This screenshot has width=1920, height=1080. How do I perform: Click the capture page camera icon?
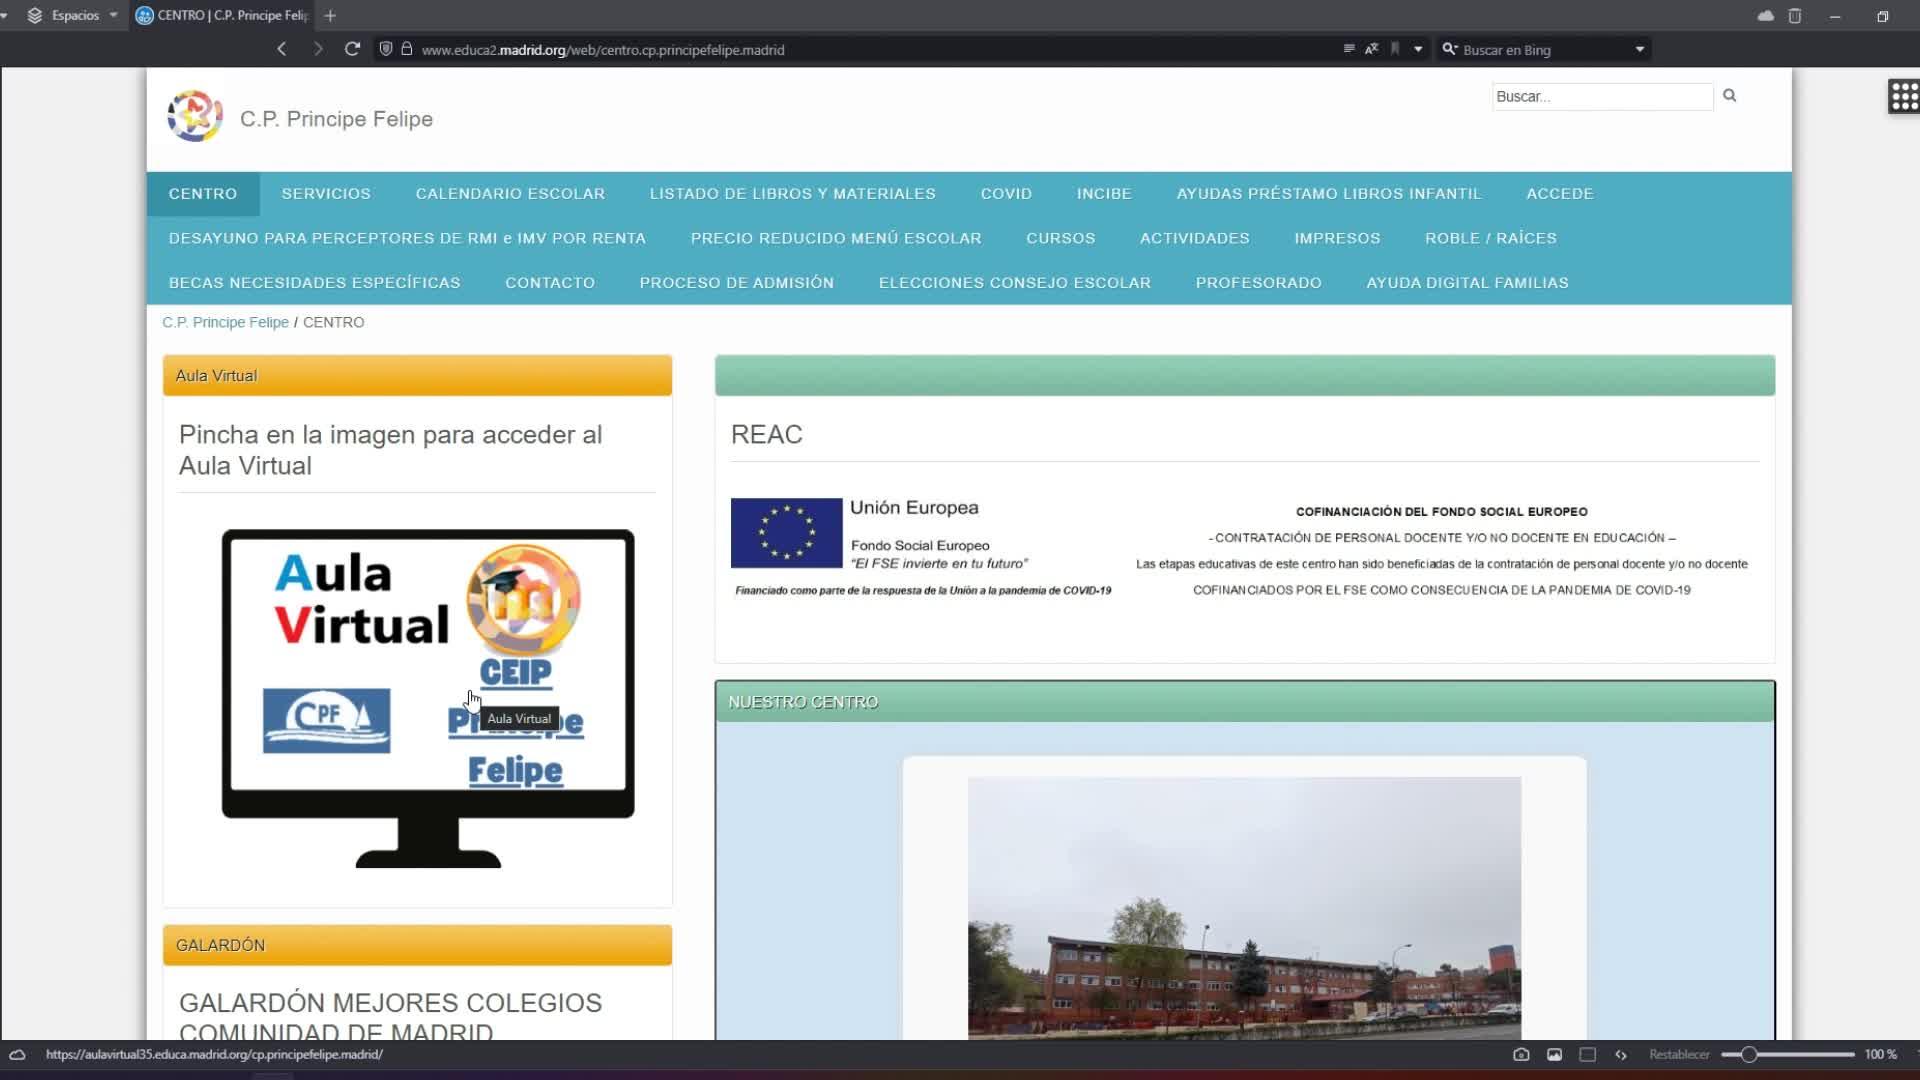(x=1521, y=1054)
